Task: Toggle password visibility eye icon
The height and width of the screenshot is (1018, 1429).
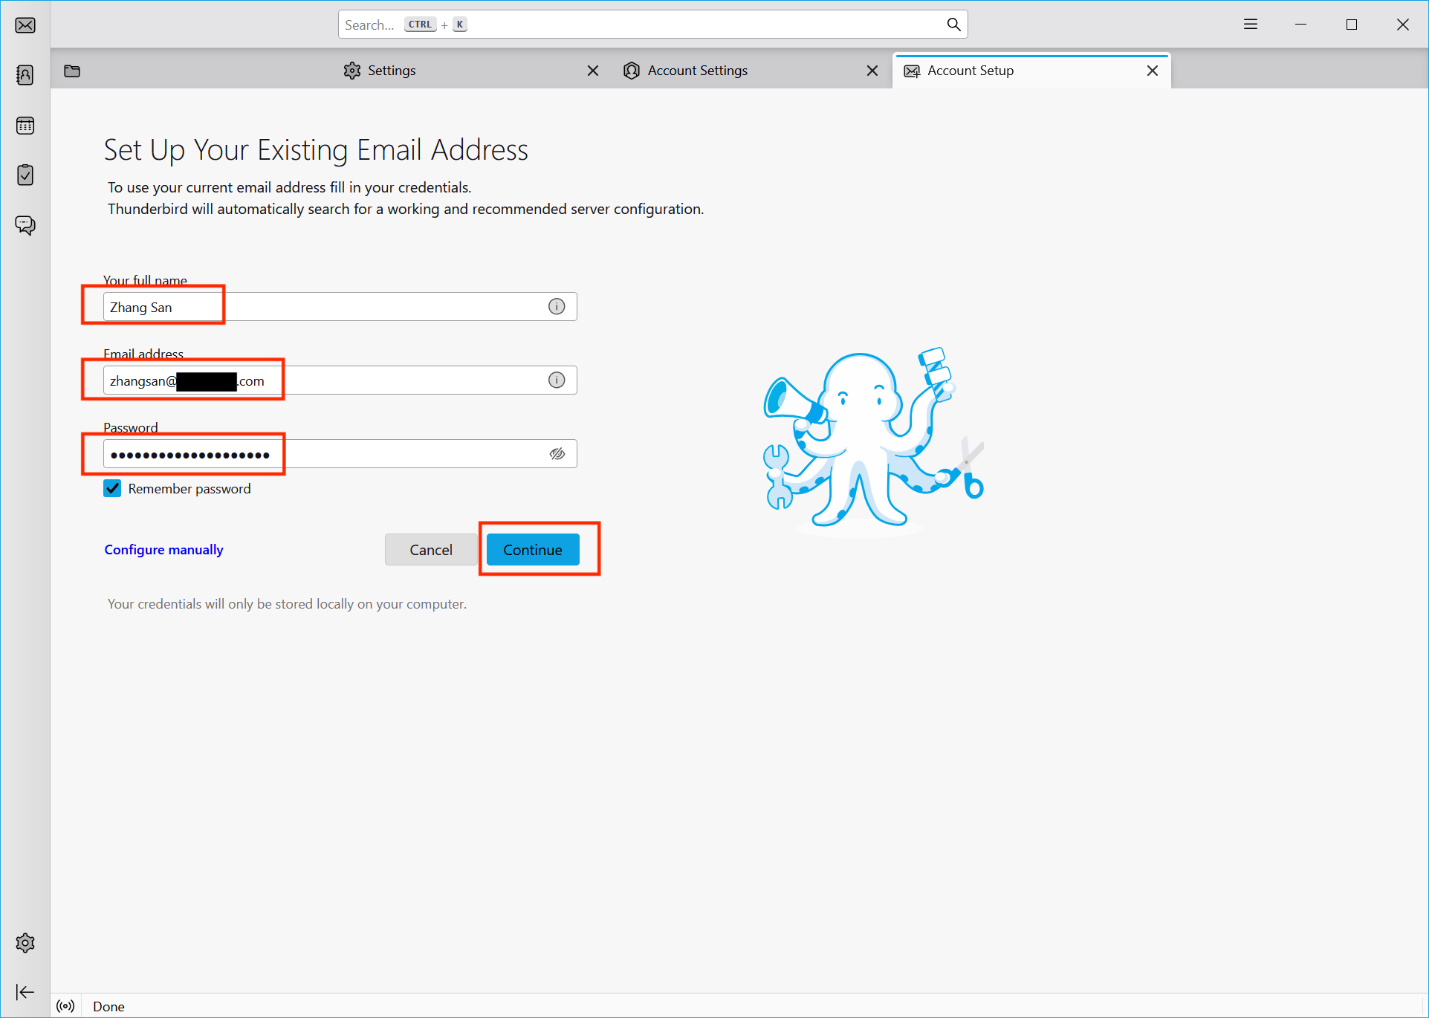Action: click(557, 454)
